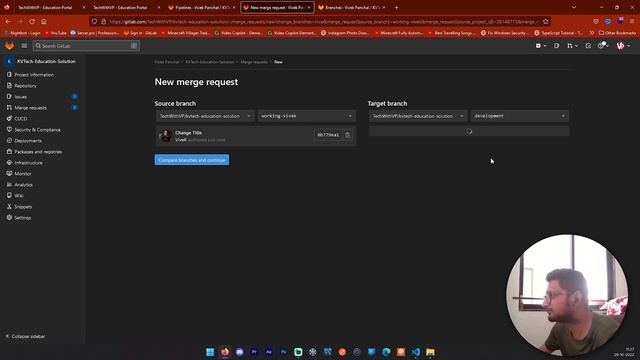Viewport: 640px width, 360px height.
Task: Click Compare branches and continue button
Action: click(192, 160)
